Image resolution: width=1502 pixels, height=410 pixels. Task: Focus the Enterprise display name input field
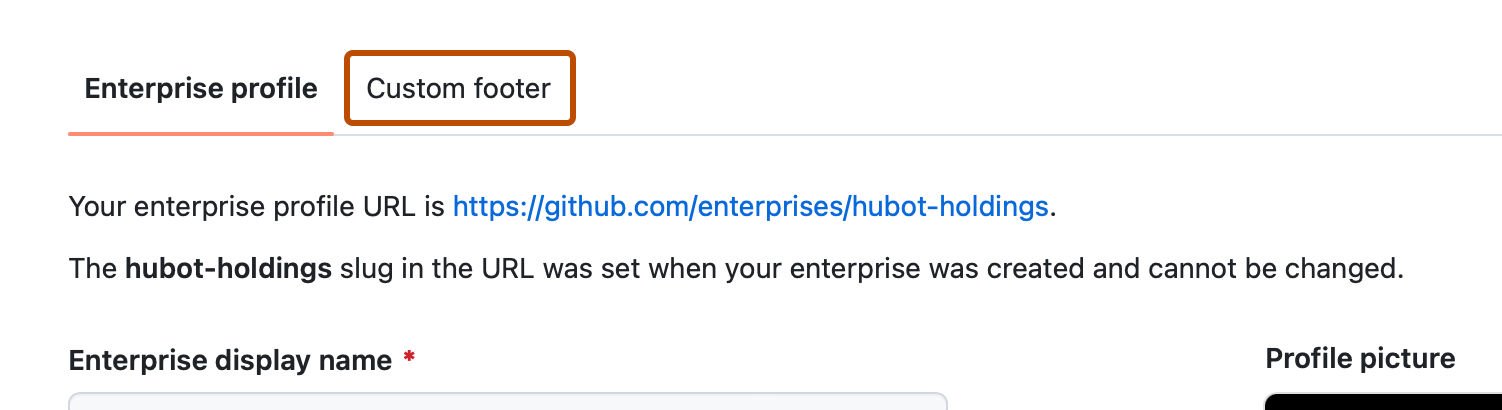[507, 402]
